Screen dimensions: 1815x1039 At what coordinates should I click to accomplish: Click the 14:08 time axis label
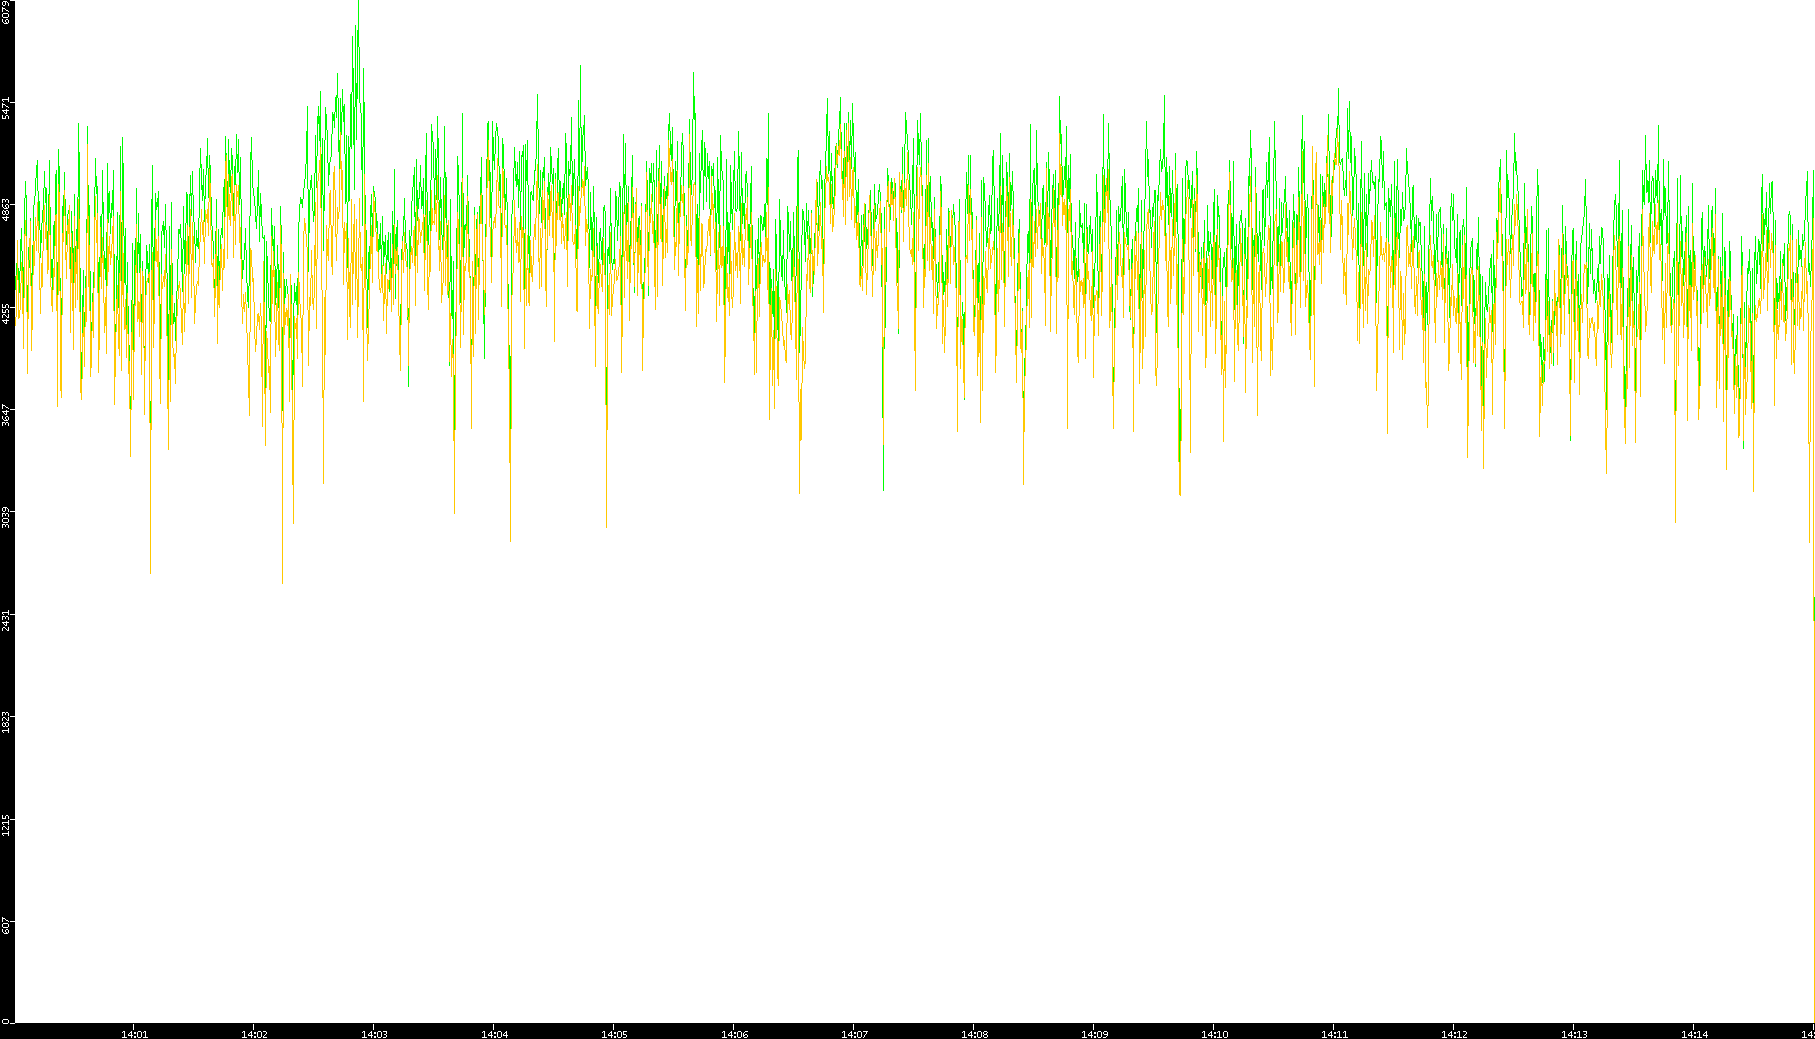click(974, 1033)
